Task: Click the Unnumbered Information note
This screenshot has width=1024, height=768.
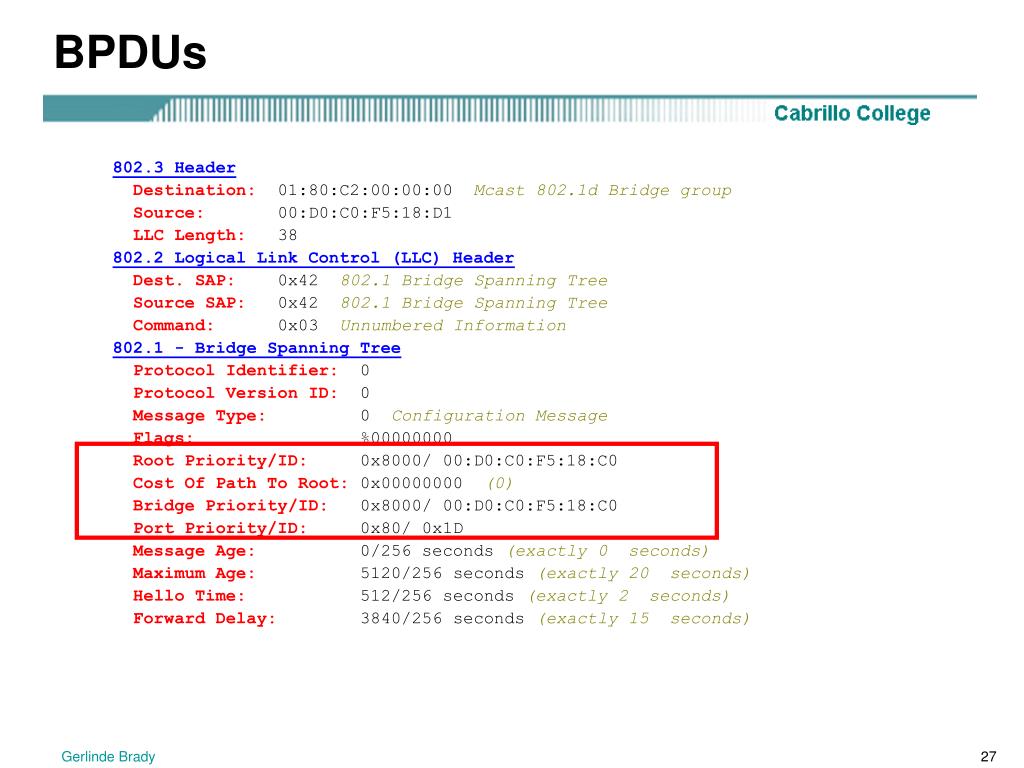Action: tap(453, 325)
